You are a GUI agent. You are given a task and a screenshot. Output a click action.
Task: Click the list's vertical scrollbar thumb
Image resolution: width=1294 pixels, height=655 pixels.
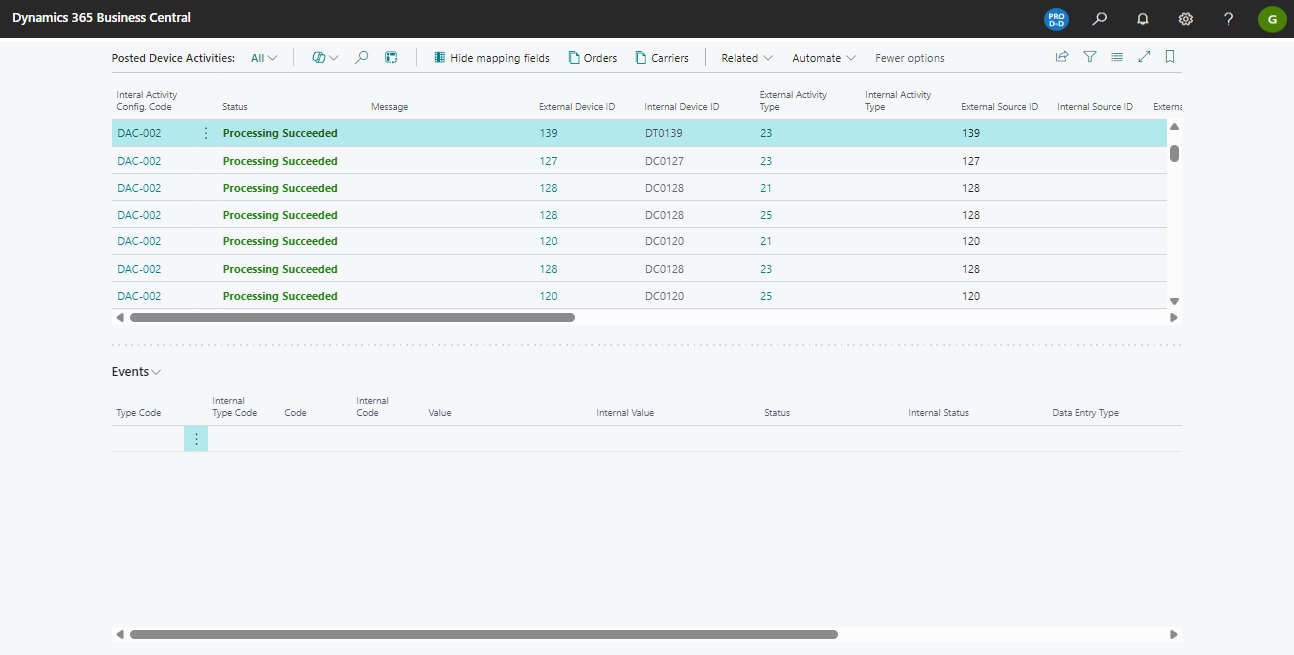coord(1174,153)
